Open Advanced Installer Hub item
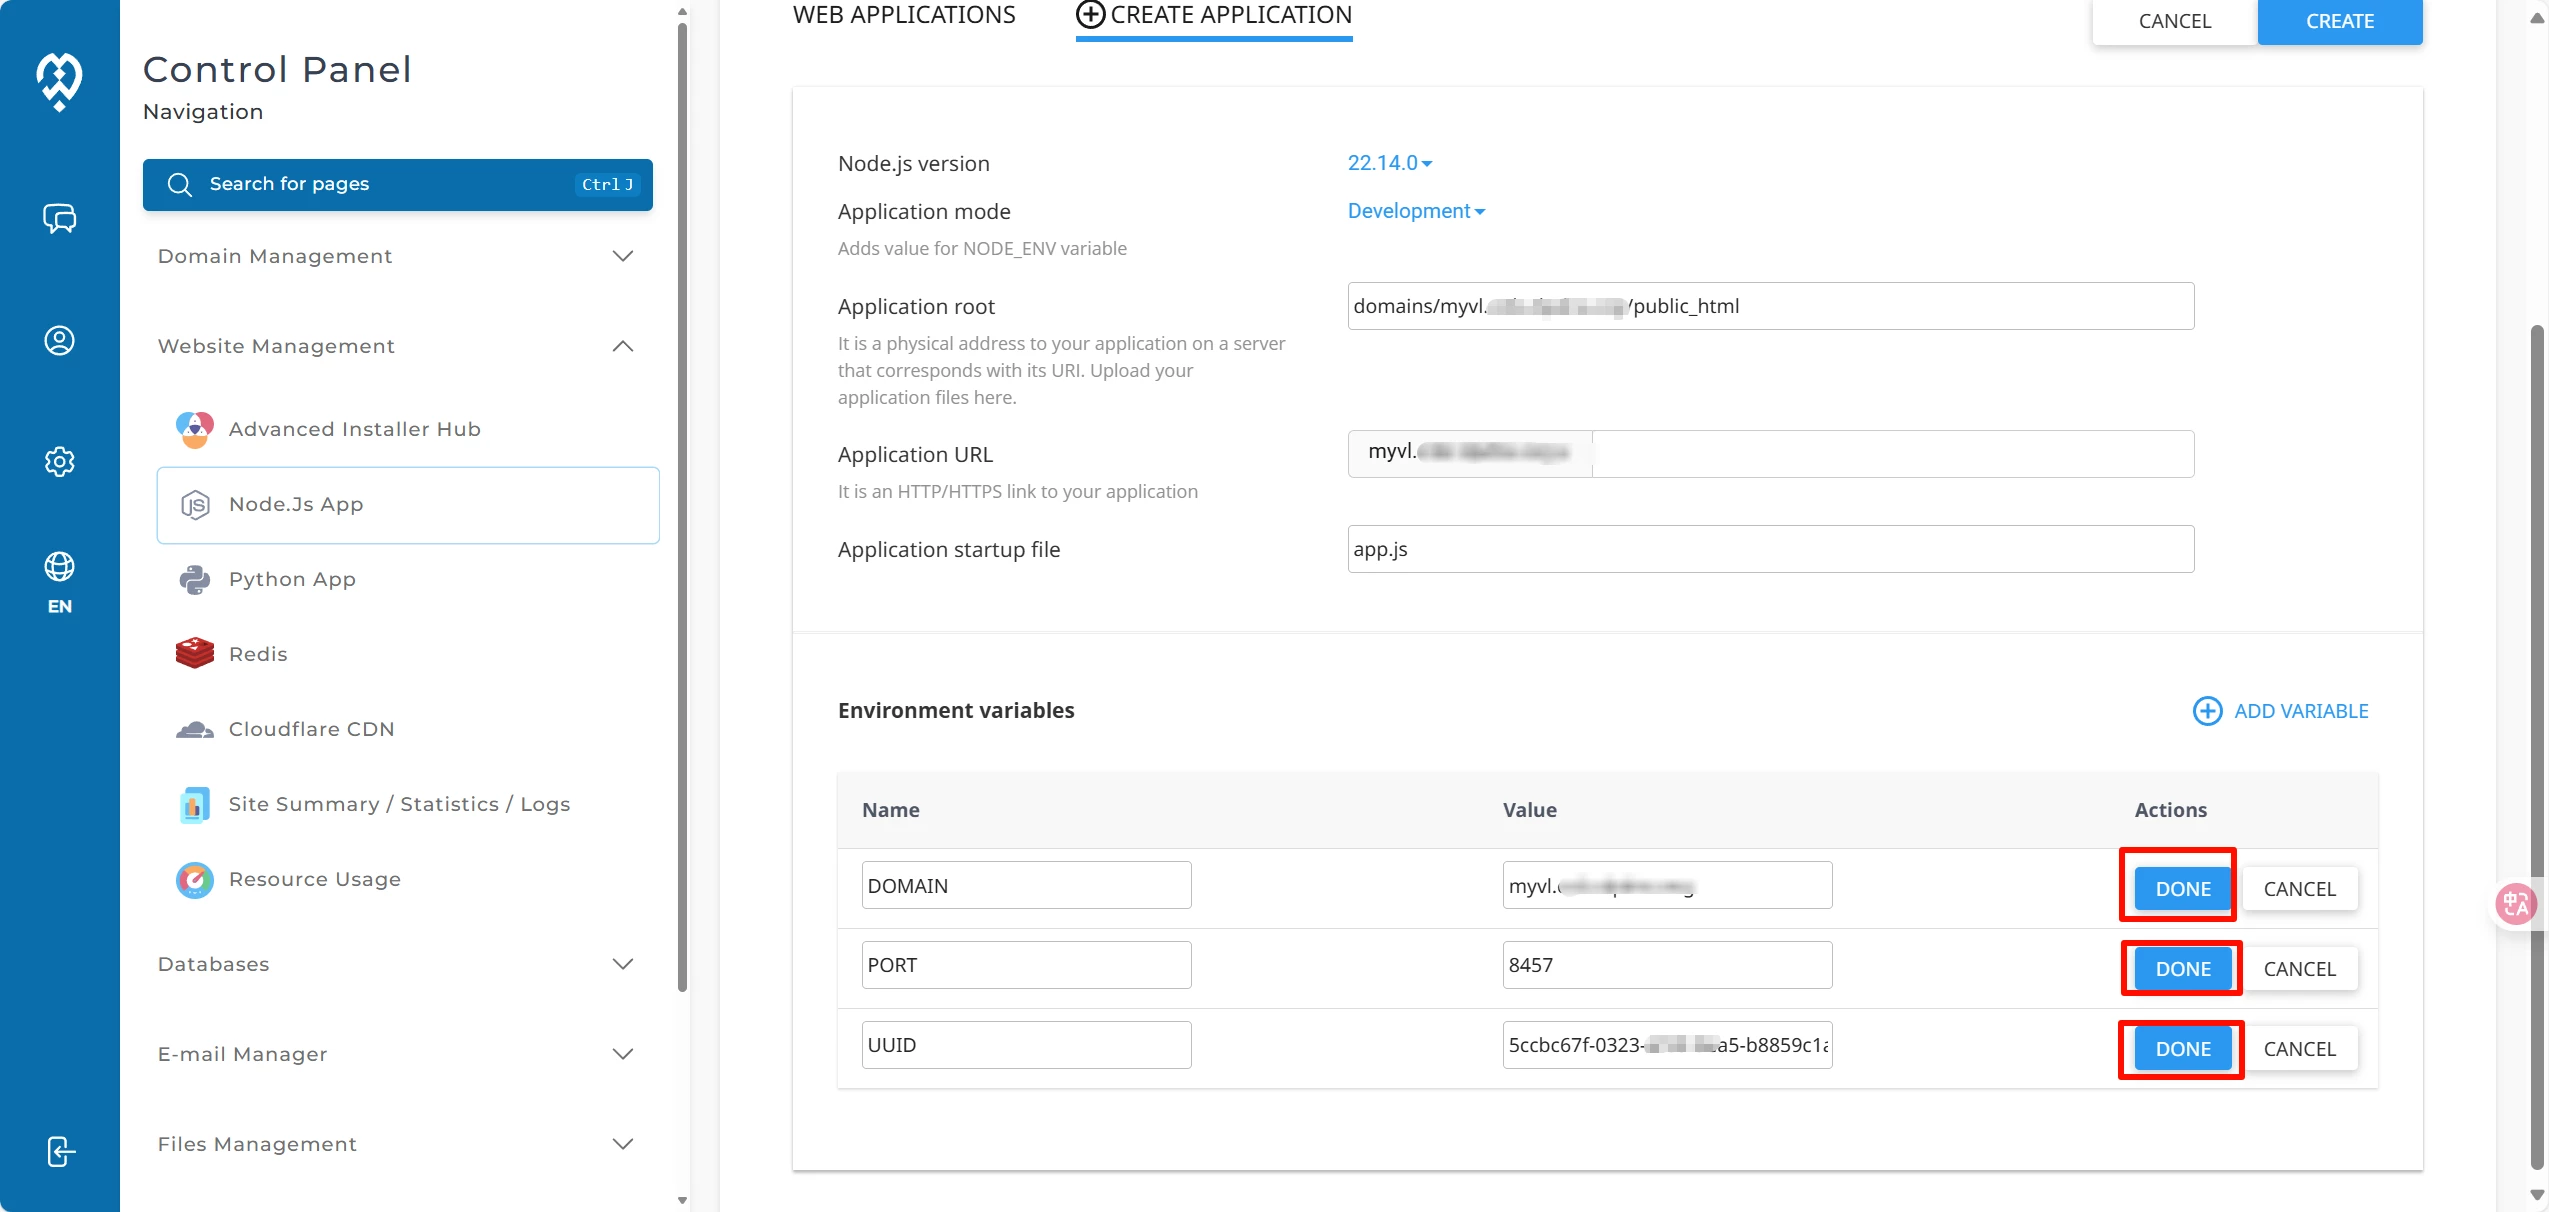The width and height of the screenshot is (2549, 1212). [354, 429]
